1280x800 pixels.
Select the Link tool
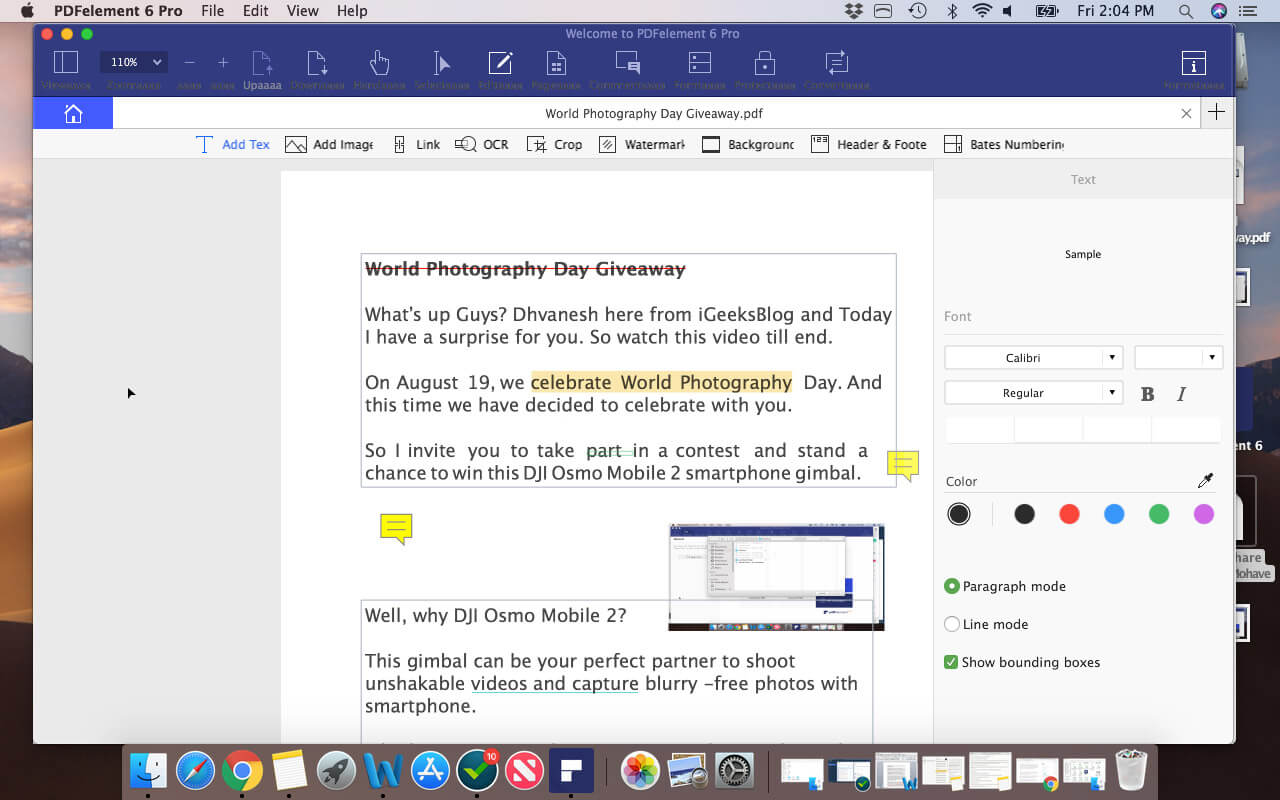tap(417, 144)
